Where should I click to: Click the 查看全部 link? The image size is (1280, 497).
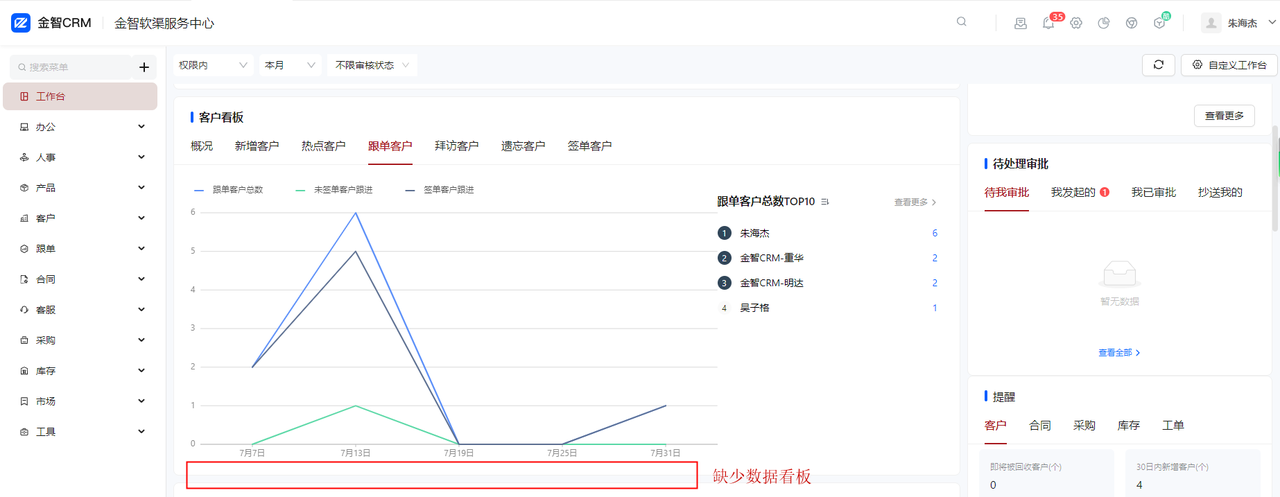click(x=1119, y=353)
